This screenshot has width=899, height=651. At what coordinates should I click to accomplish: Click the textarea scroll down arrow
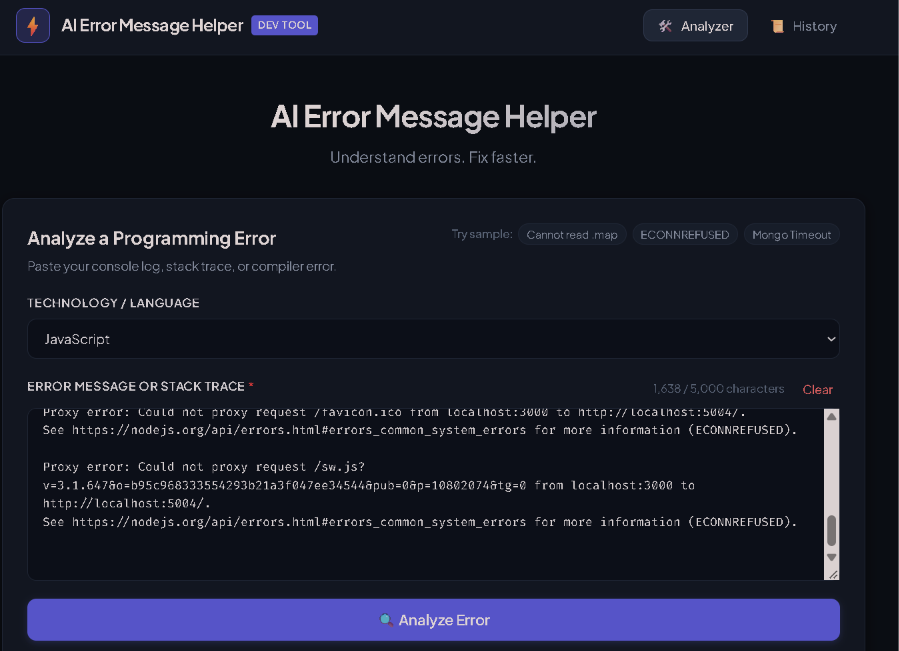tap(831, 558)
